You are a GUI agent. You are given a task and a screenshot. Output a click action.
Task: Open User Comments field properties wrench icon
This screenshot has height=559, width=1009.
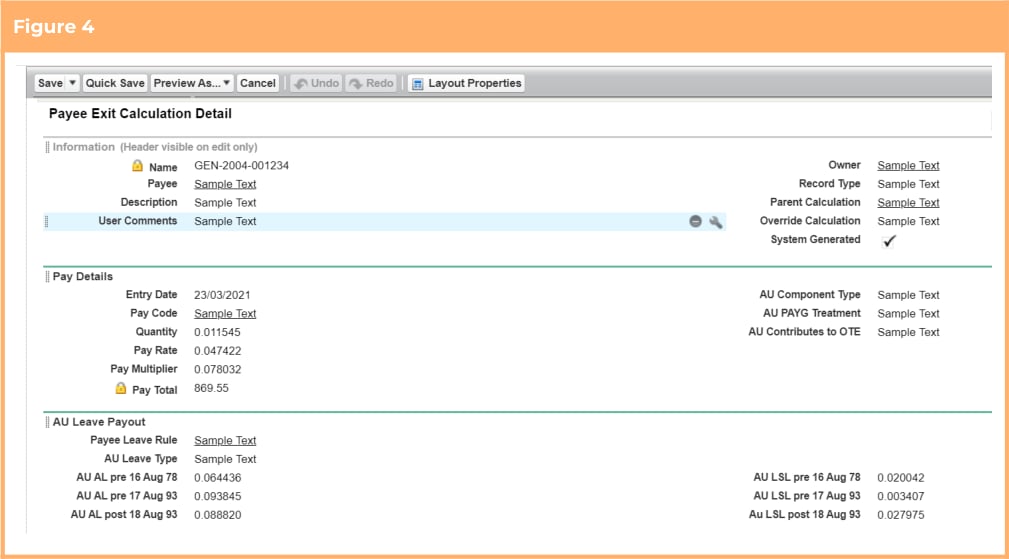[x=716, y=222]
